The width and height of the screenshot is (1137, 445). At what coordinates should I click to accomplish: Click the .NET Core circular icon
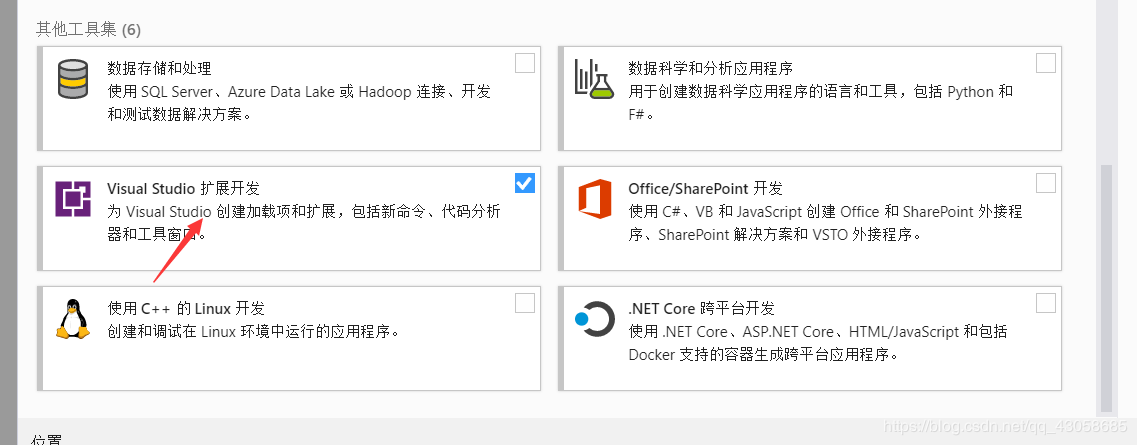(x=593, y=319)
